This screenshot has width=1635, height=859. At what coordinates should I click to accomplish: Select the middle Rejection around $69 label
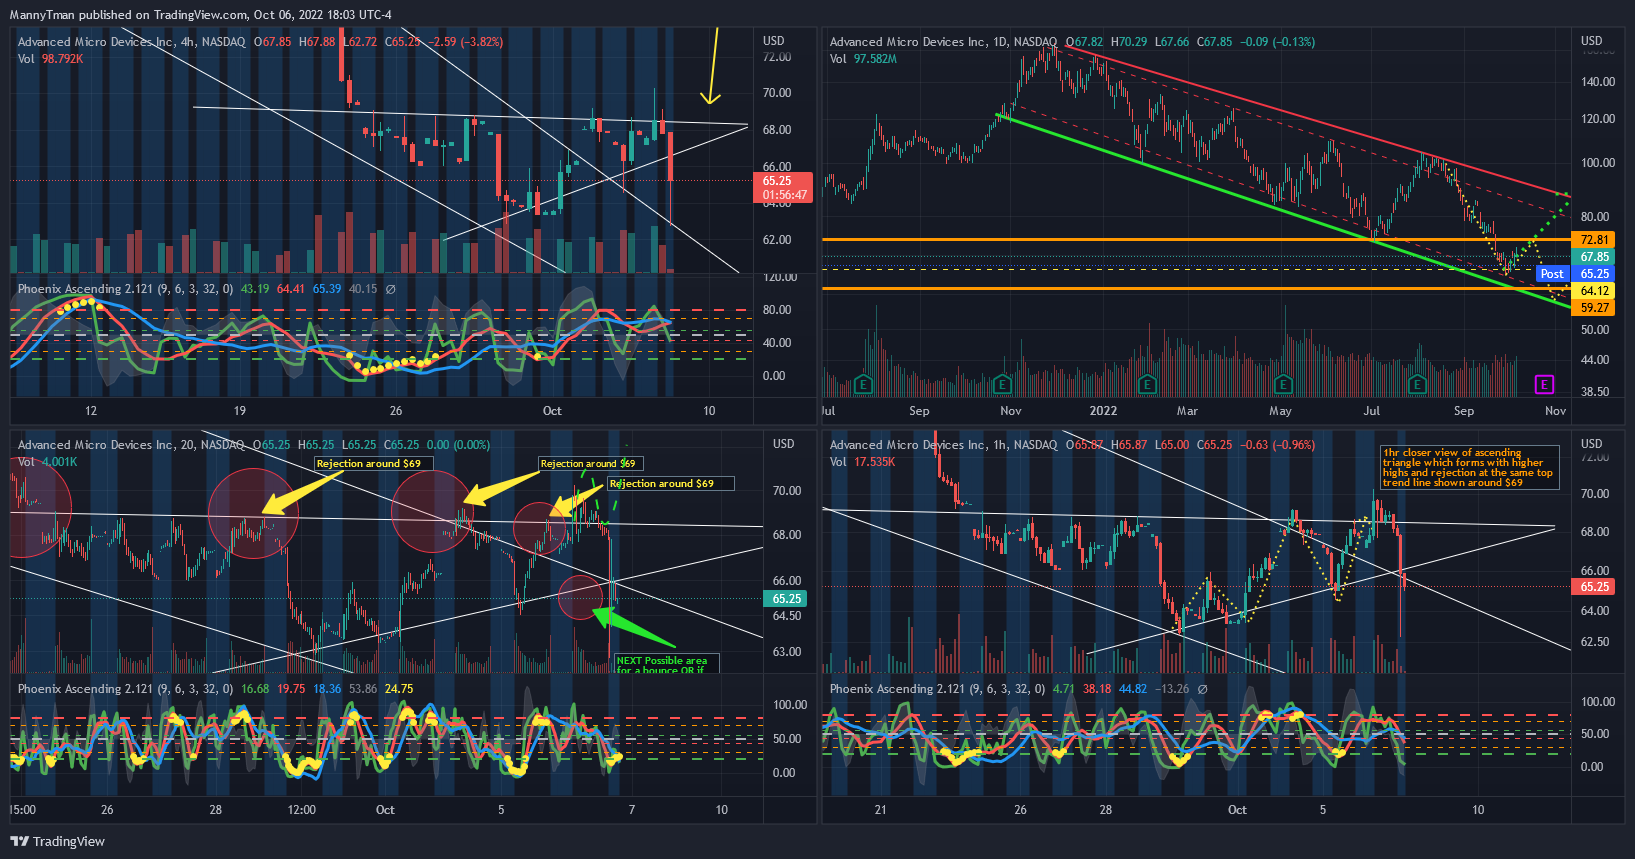pos(590,464)
